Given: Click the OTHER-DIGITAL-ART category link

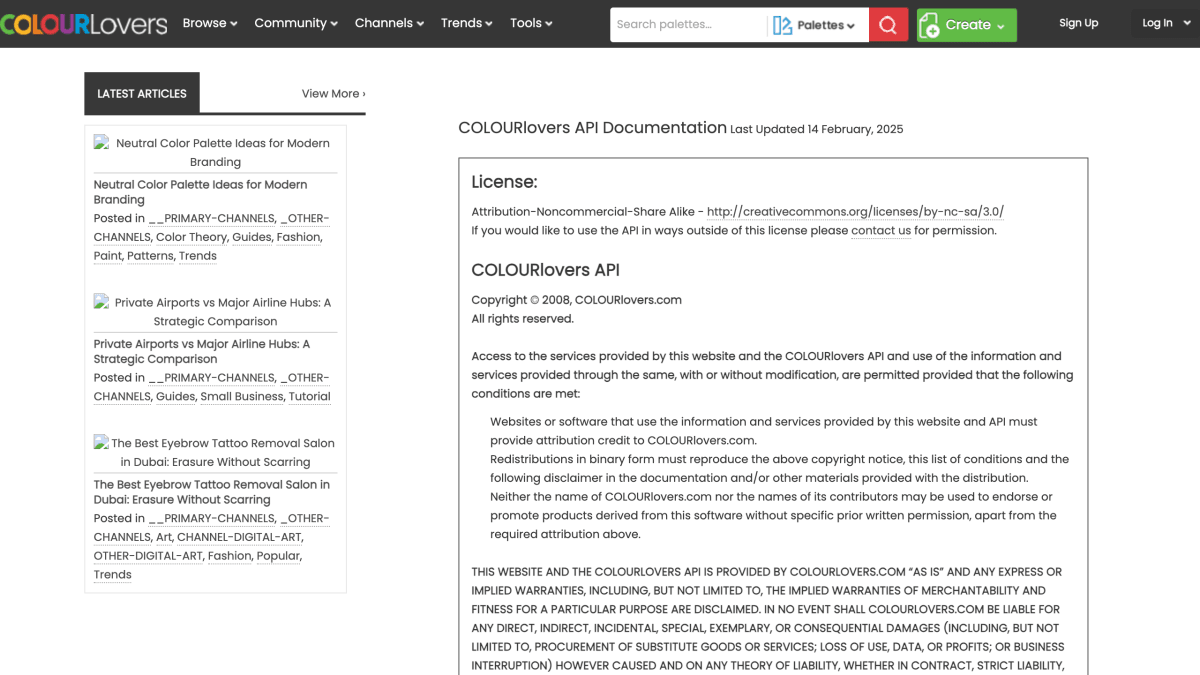Looking at the screenshot, I should (147, 556).
